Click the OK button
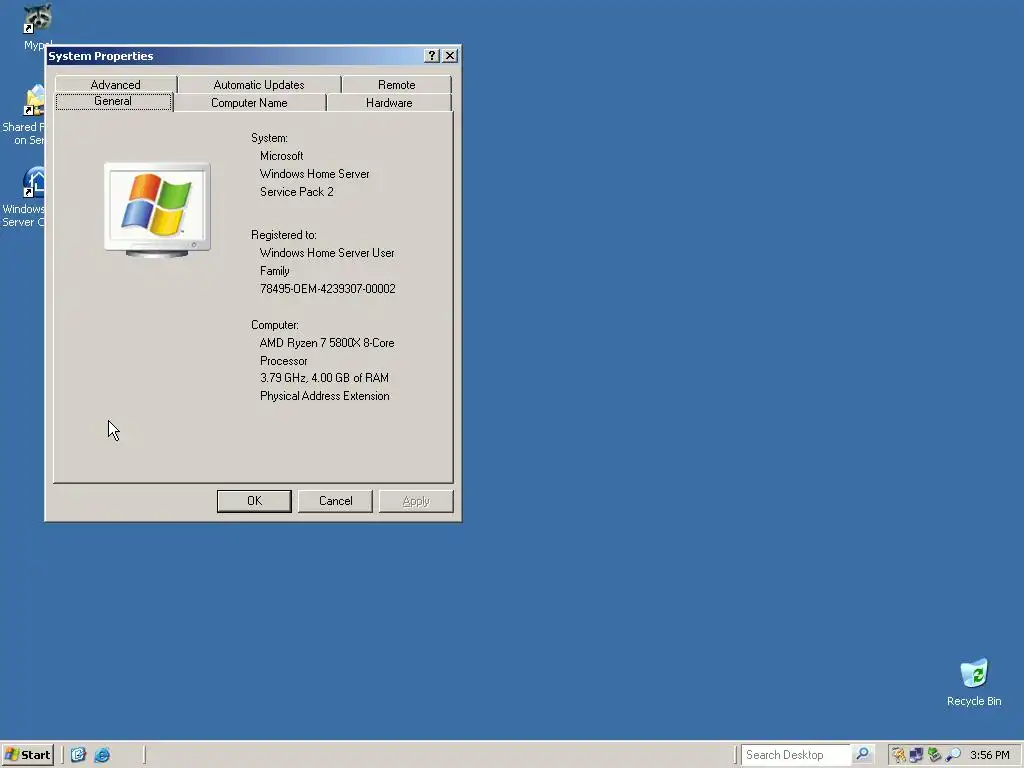The image size is (1024, 768). pos(254,501)
